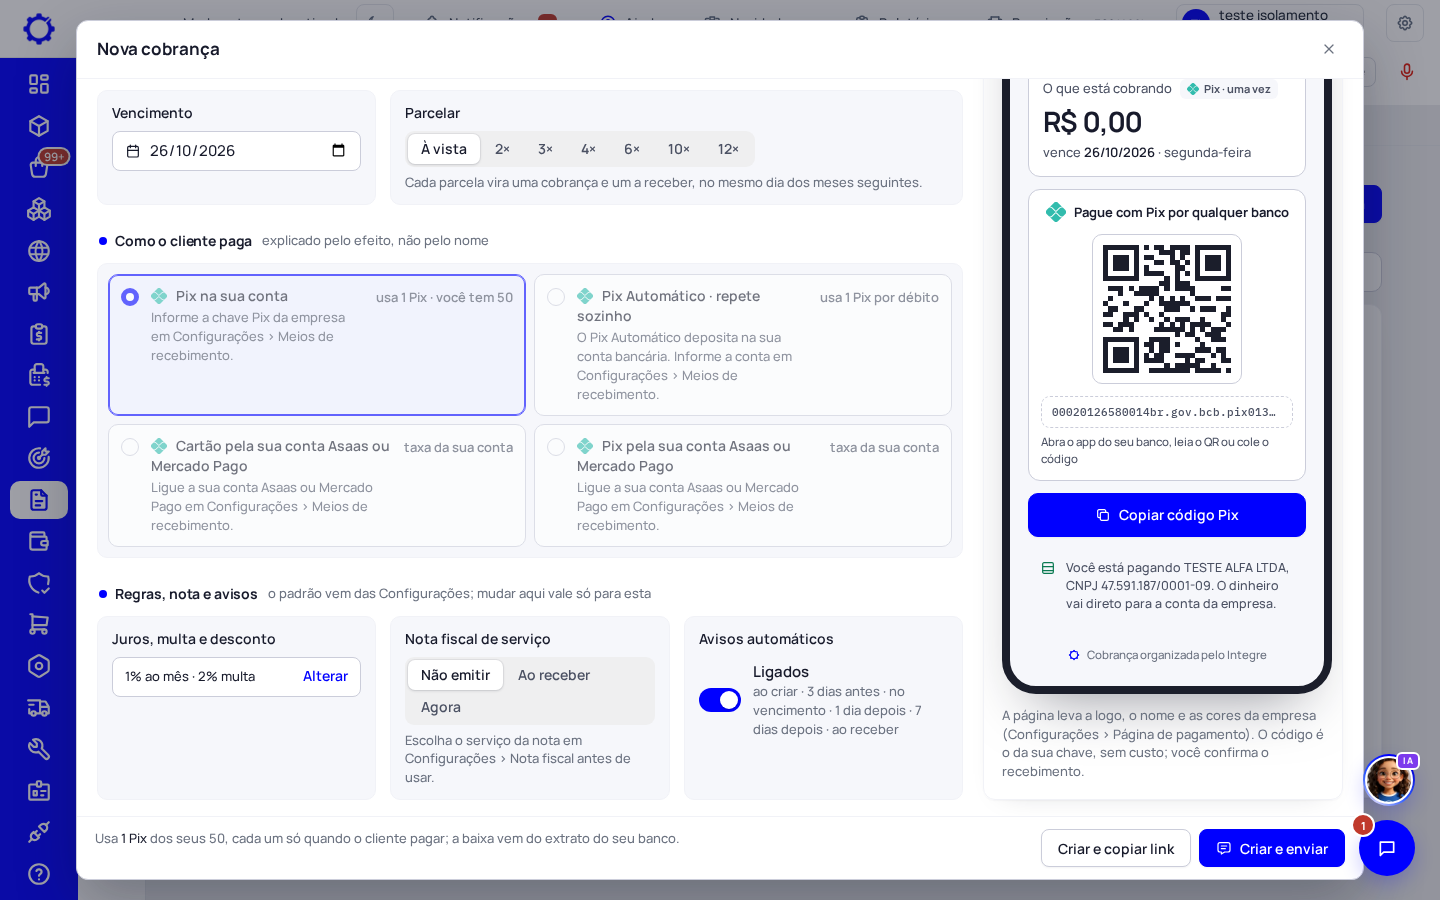Open the wrench tools icon in sidebar
Image resolution: width=1440 pixels, height=900 pixels.
click(39, 749)
